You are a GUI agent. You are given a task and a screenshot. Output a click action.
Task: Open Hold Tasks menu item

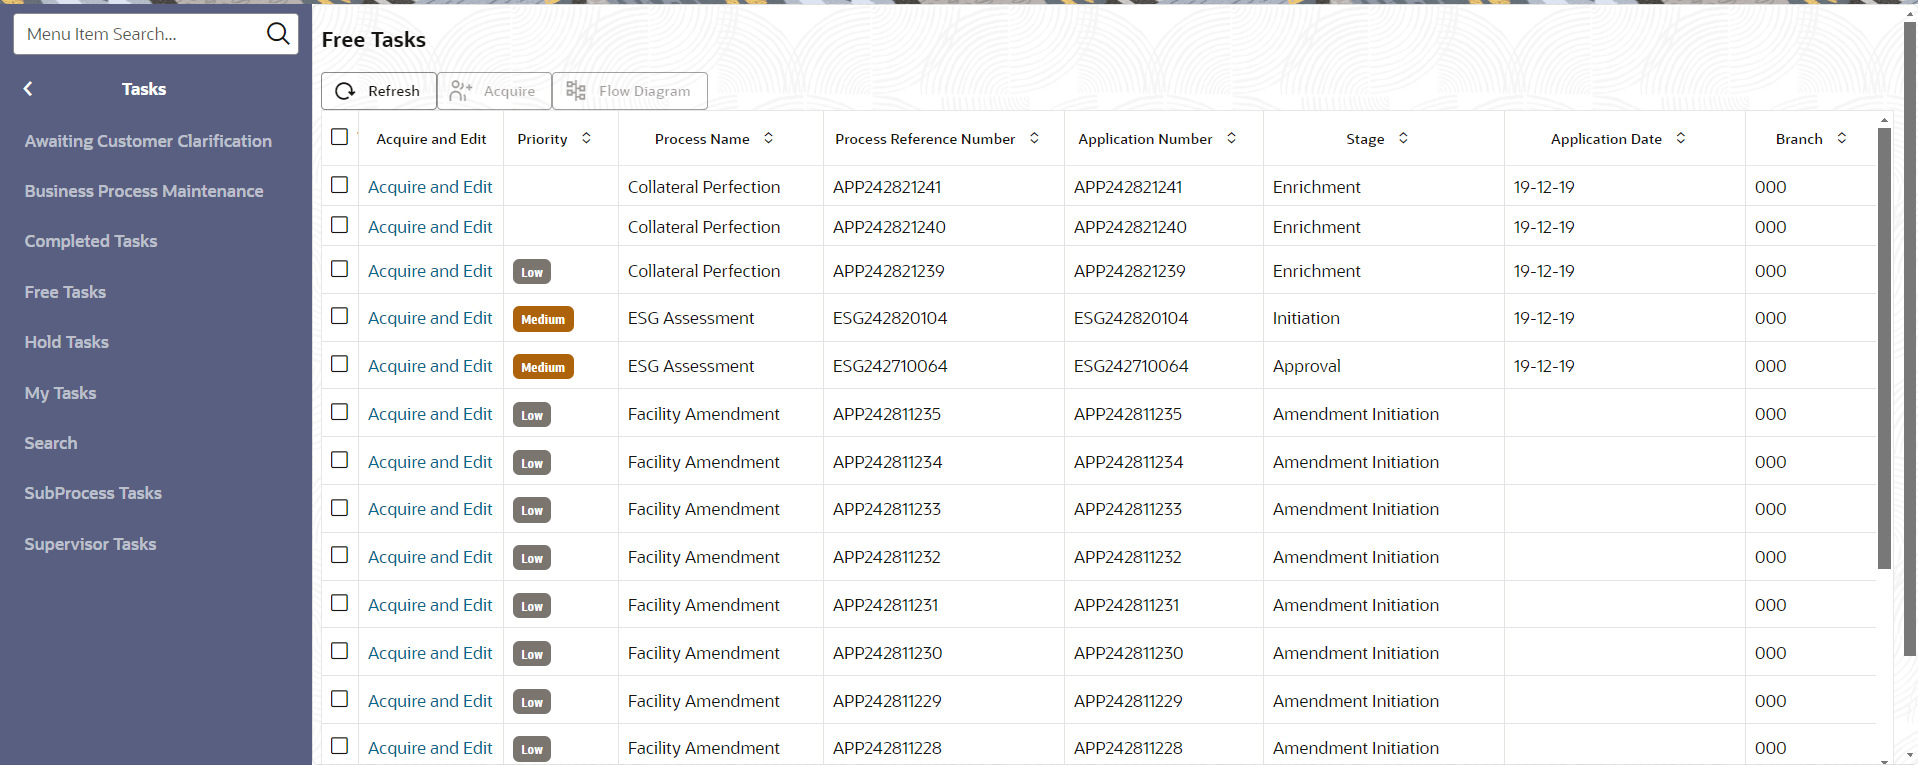[67, 342]
